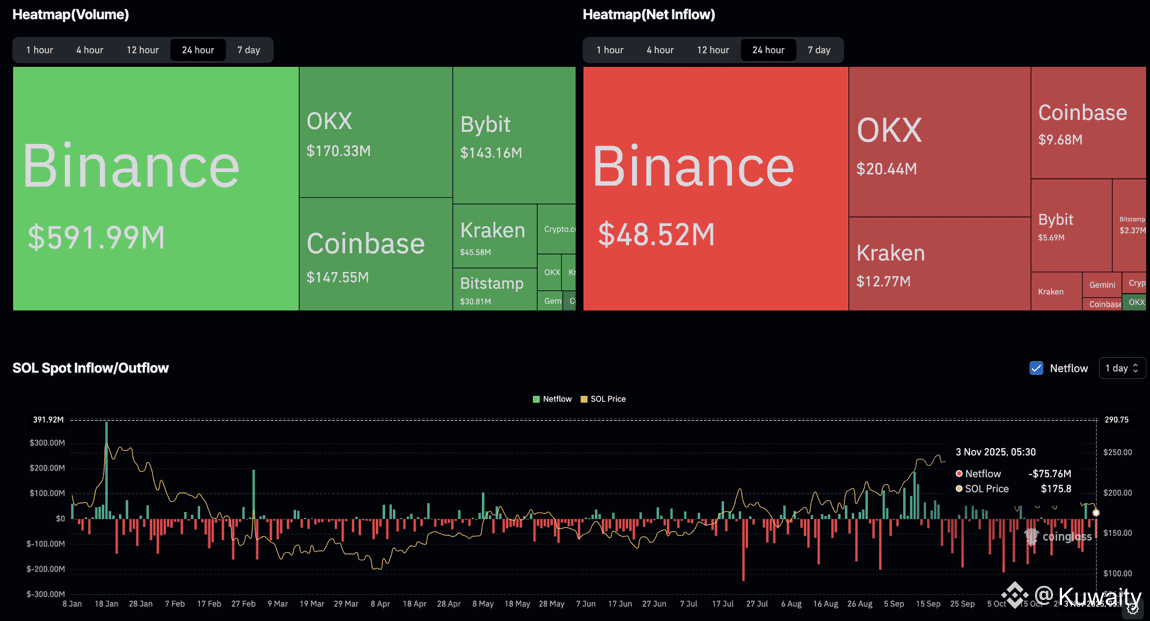1150x621 pixels.
Task: Click Binance logo icon beside @Kuwaity
Action: (x=1015, y=595)
